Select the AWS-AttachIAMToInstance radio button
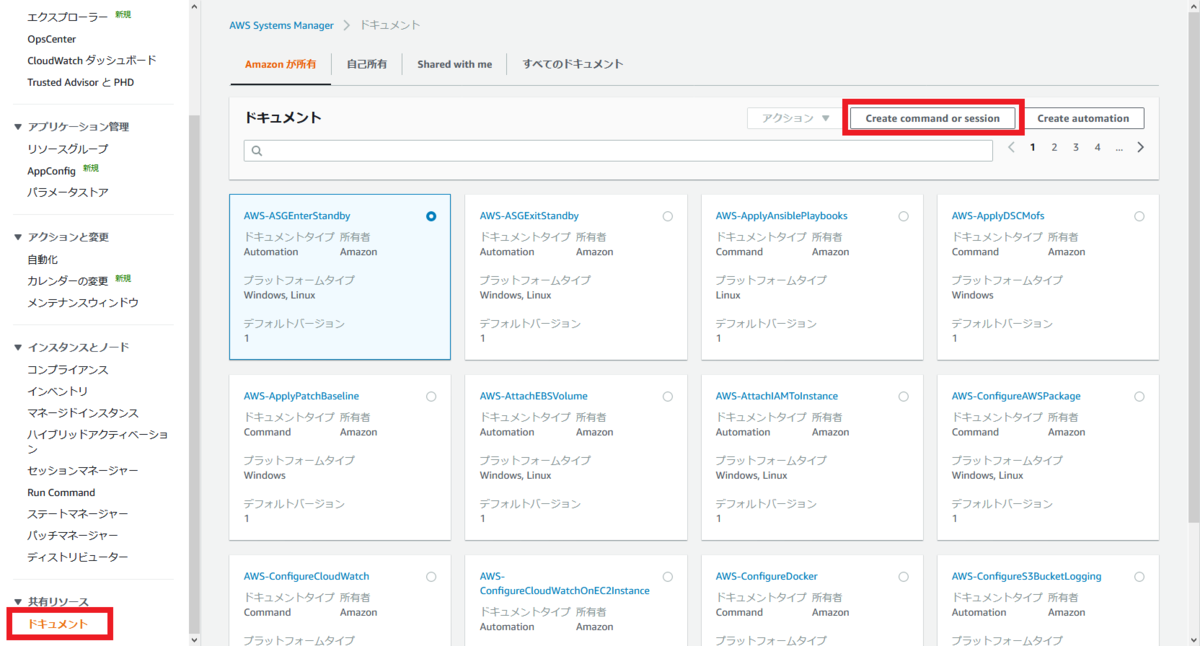This screenshot has height=646, width=1200. tap(903, 396)
